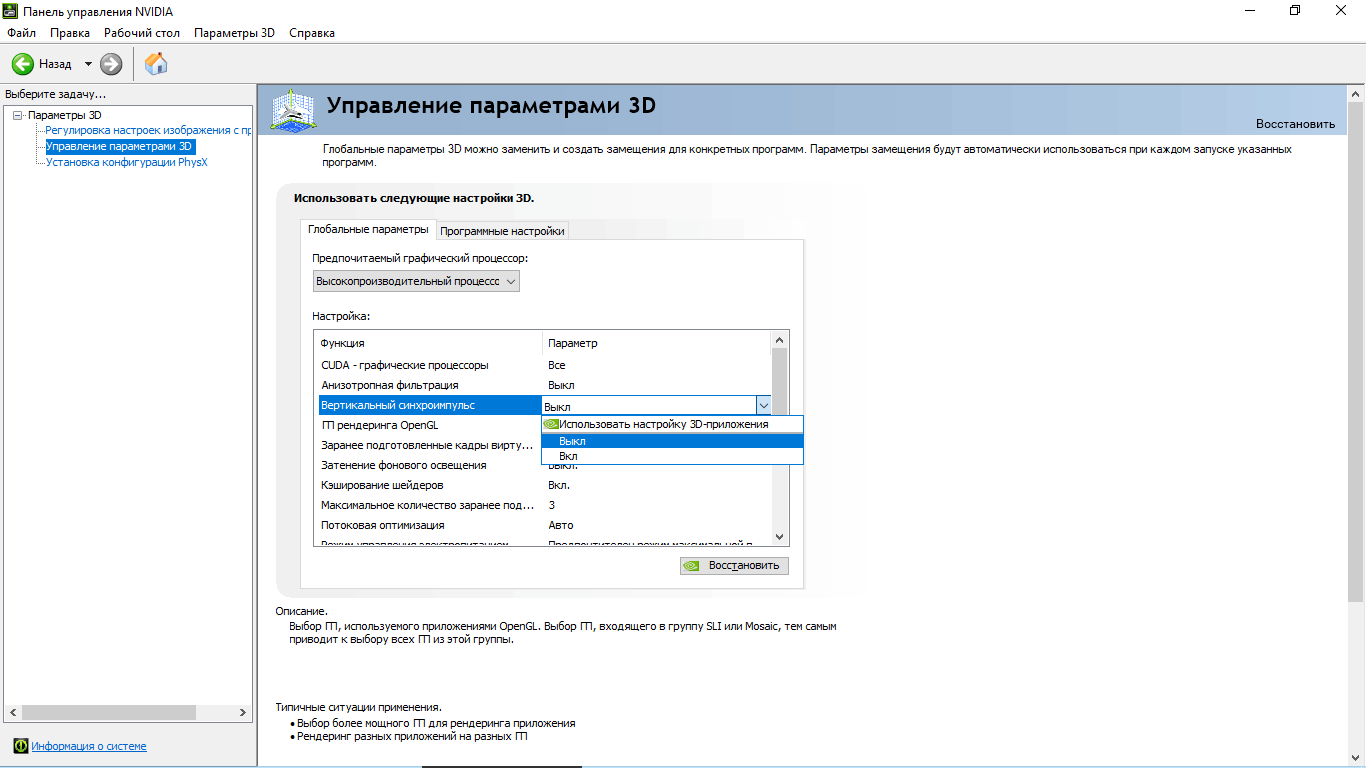Select ГП рендеринга OpenGL row
The image size is (1366, 768).
[x=430, y=425]
